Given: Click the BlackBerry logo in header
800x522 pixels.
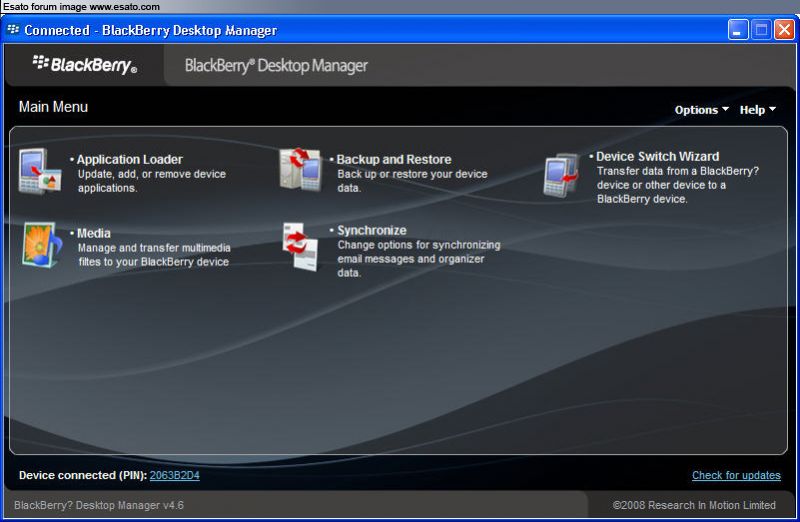Looking at the screenshot, I should (84, 65).
